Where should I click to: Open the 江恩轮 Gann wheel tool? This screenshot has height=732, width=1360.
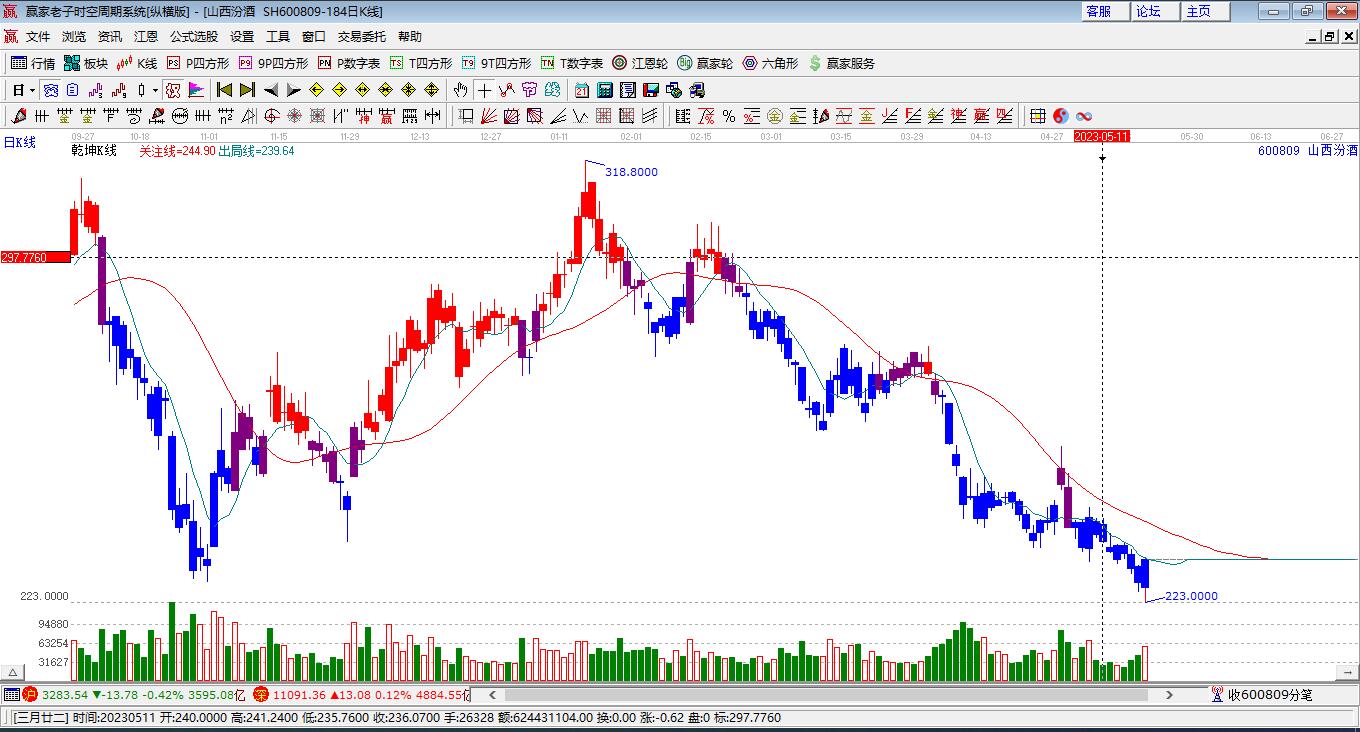[x=640, y=63]
